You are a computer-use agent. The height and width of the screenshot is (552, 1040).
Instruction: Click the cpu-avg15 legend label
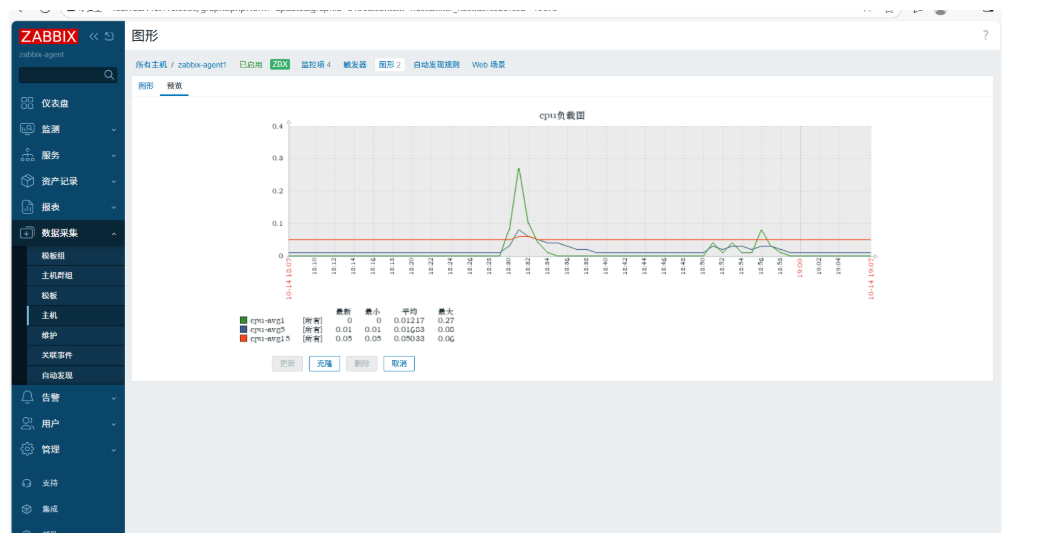(270, 338)
